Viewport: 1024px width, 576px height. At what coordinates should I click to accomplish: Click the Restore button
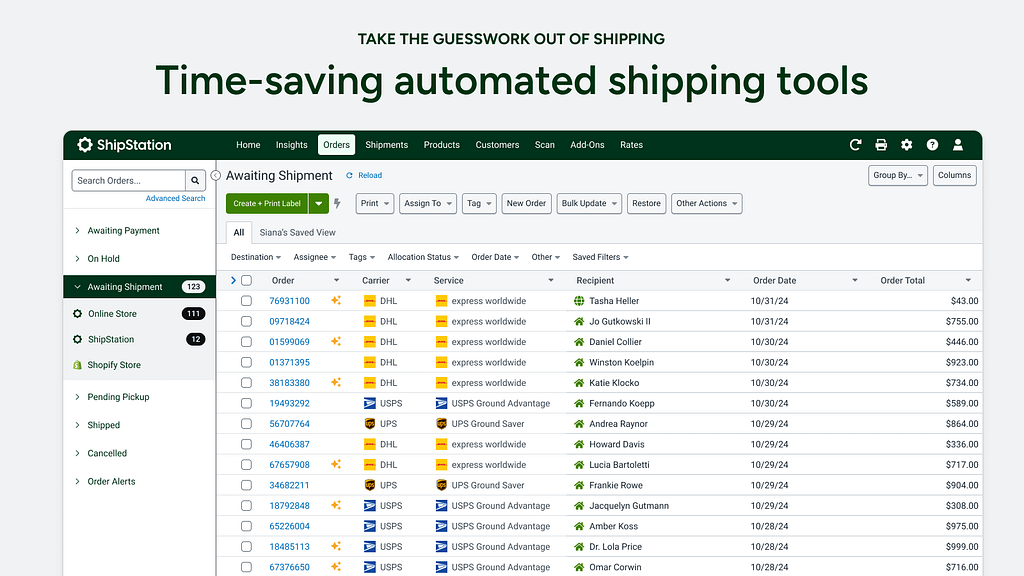click(x=647, y=203)
